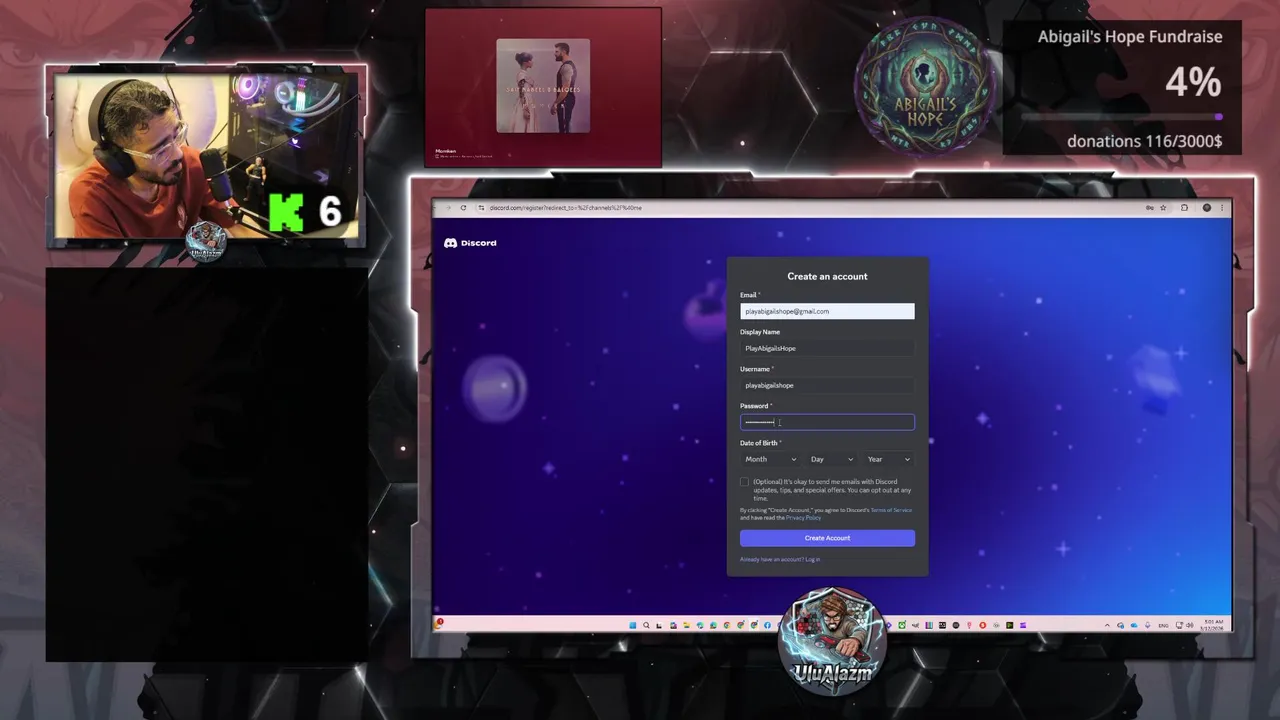Click the webcam feed thumbnail
This screenshot has width=1280, height=720.
click(x=206, y=156)
